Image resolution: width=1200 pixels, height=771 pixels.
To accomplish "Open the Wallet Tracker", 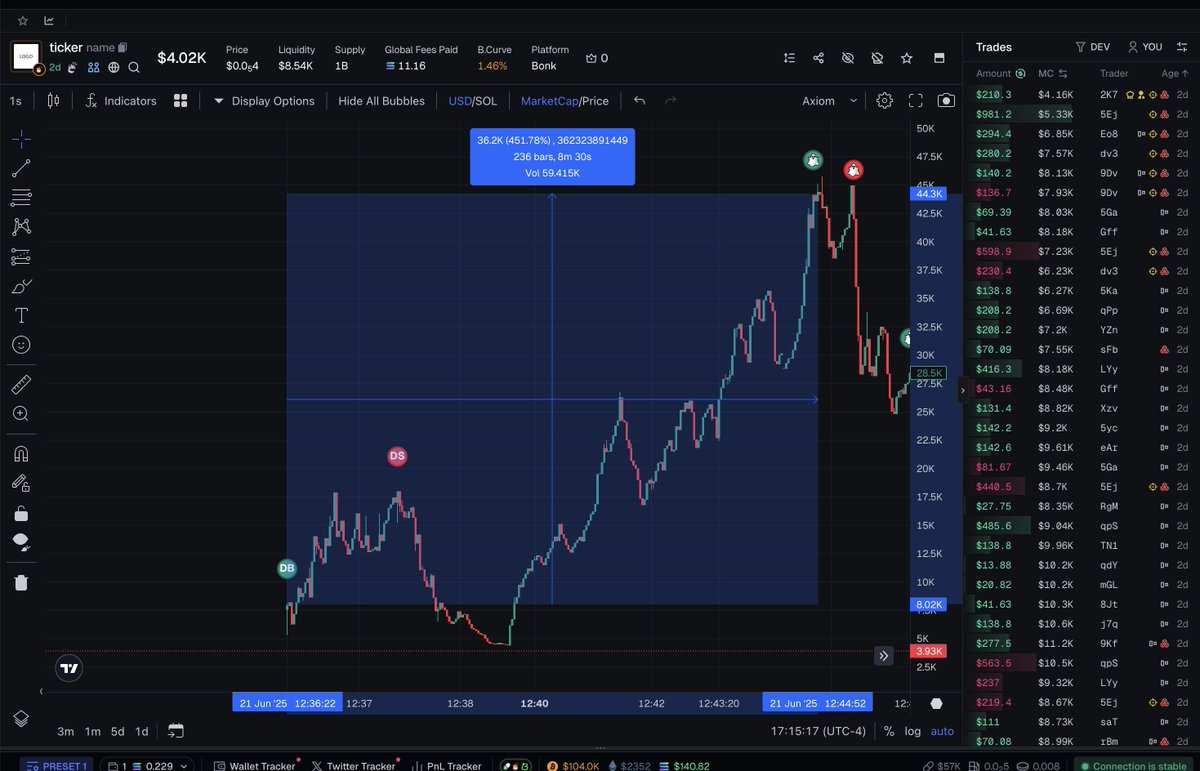I will point(254,765).
